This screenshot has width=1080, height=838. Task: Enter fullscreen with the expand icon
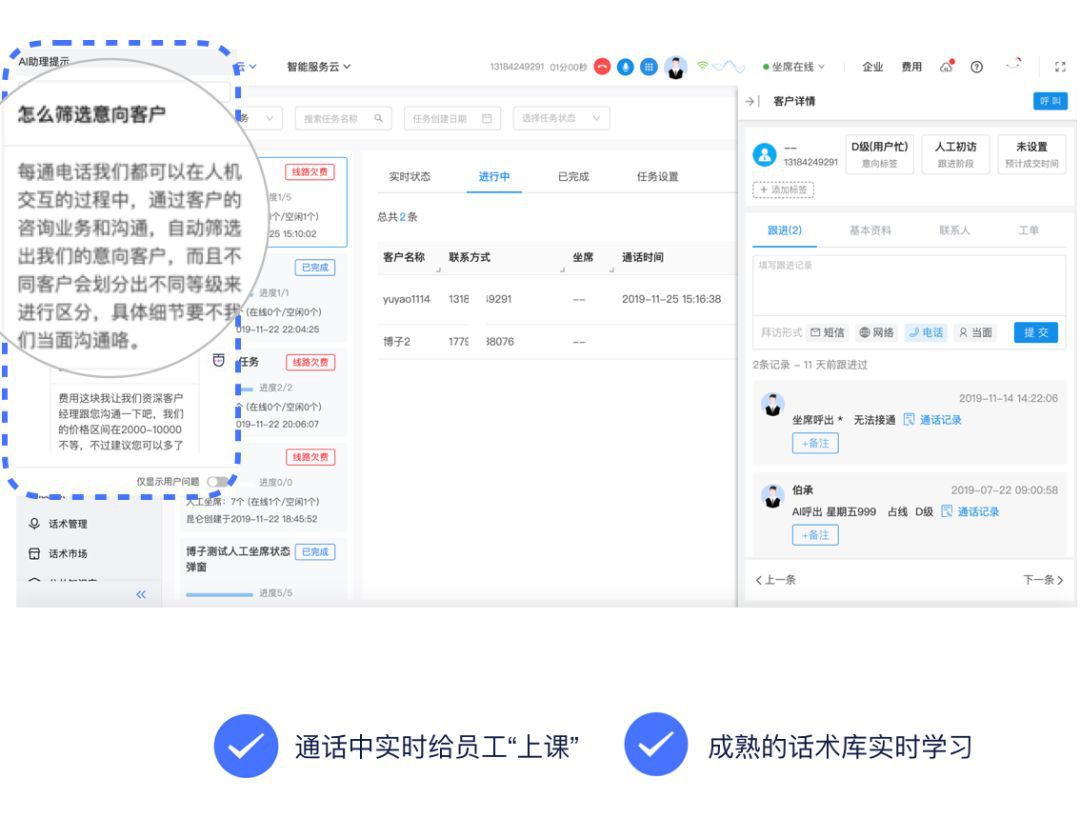click(x=1060, y=67)
